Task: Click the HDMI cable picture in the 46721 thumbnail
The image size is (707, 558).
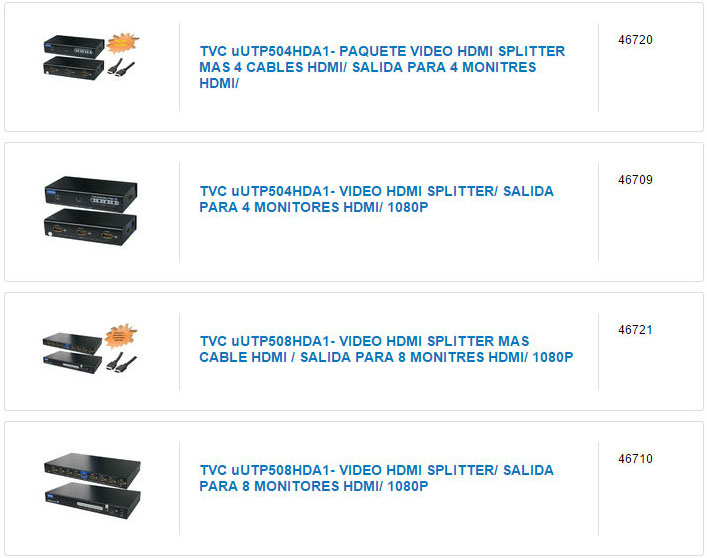Action: [x=121, y=362]
